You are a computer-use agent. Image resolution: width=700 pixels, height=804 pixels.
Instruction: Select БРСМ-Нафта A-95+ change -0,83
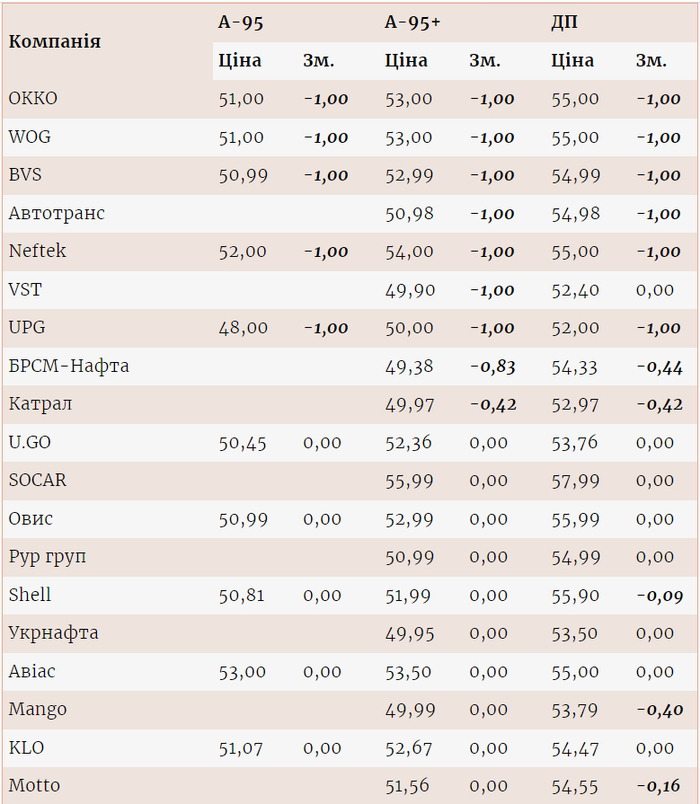click(492, 366)
